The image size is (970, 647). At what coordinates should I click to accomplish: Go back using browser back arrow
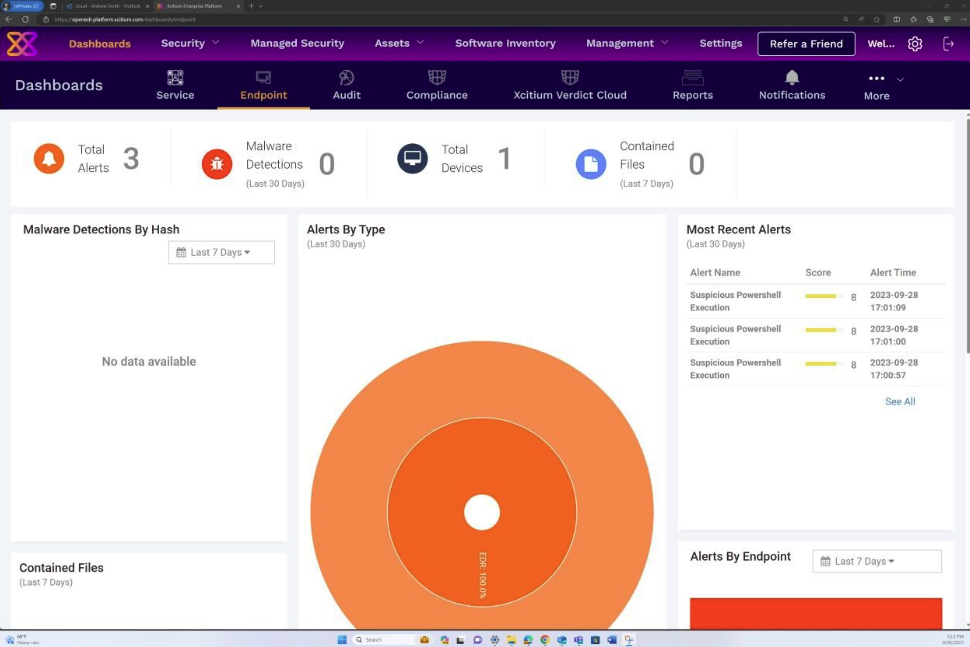click(x=9, y=19)
